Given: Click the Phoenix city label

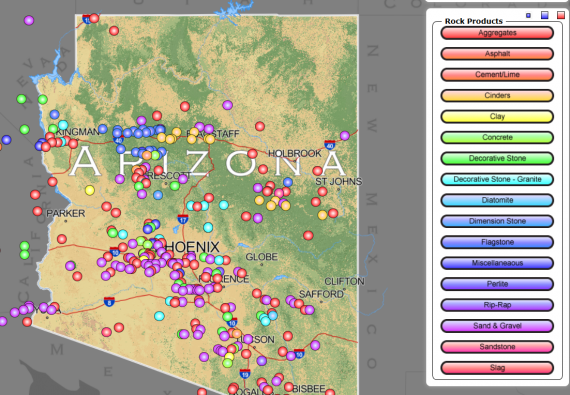Looking at the screenshot, I should click(192, 247).
